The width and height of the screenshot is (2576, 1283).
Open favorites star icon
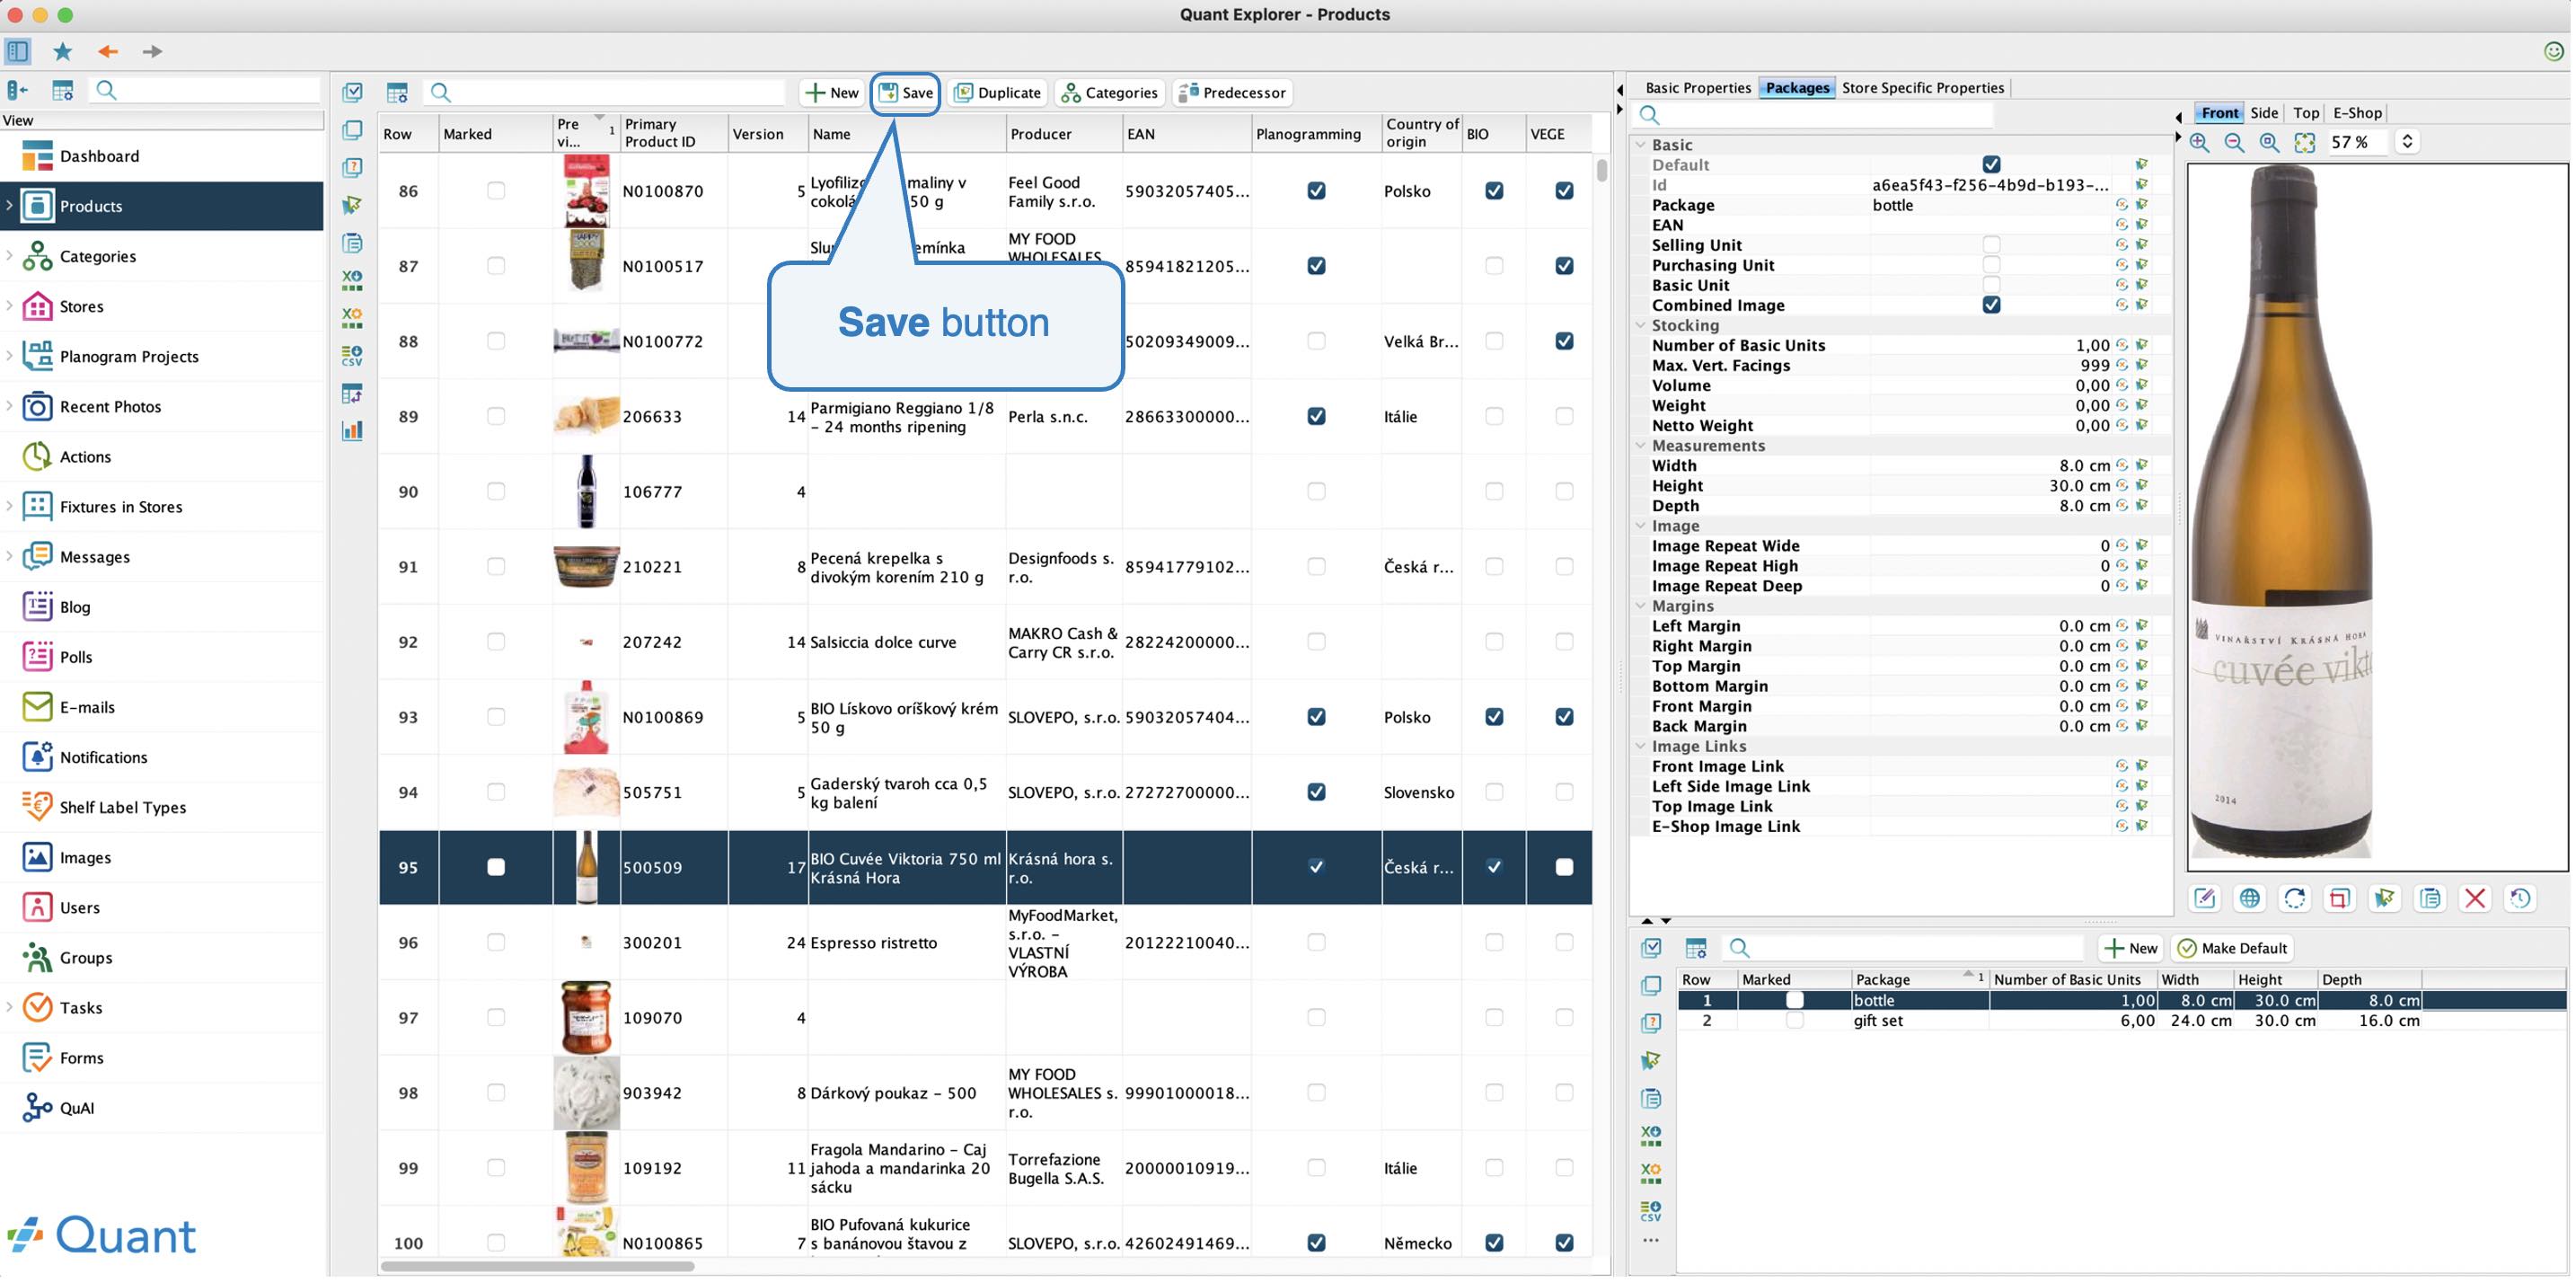62,51
